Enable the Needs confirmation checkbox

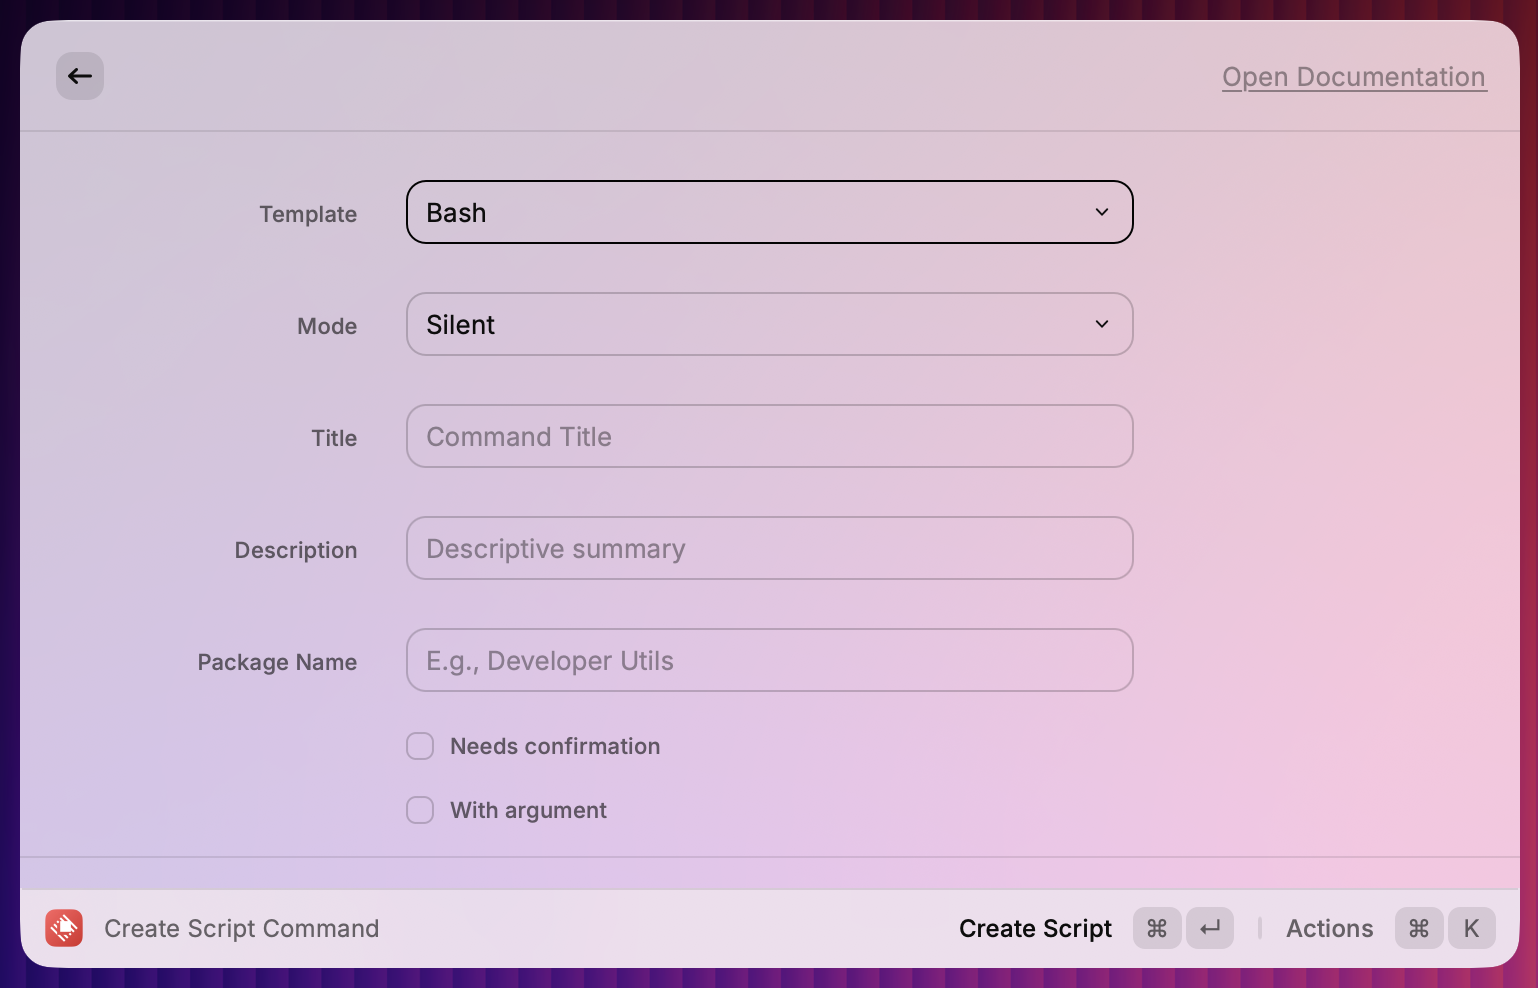click(x=420, y=746)
